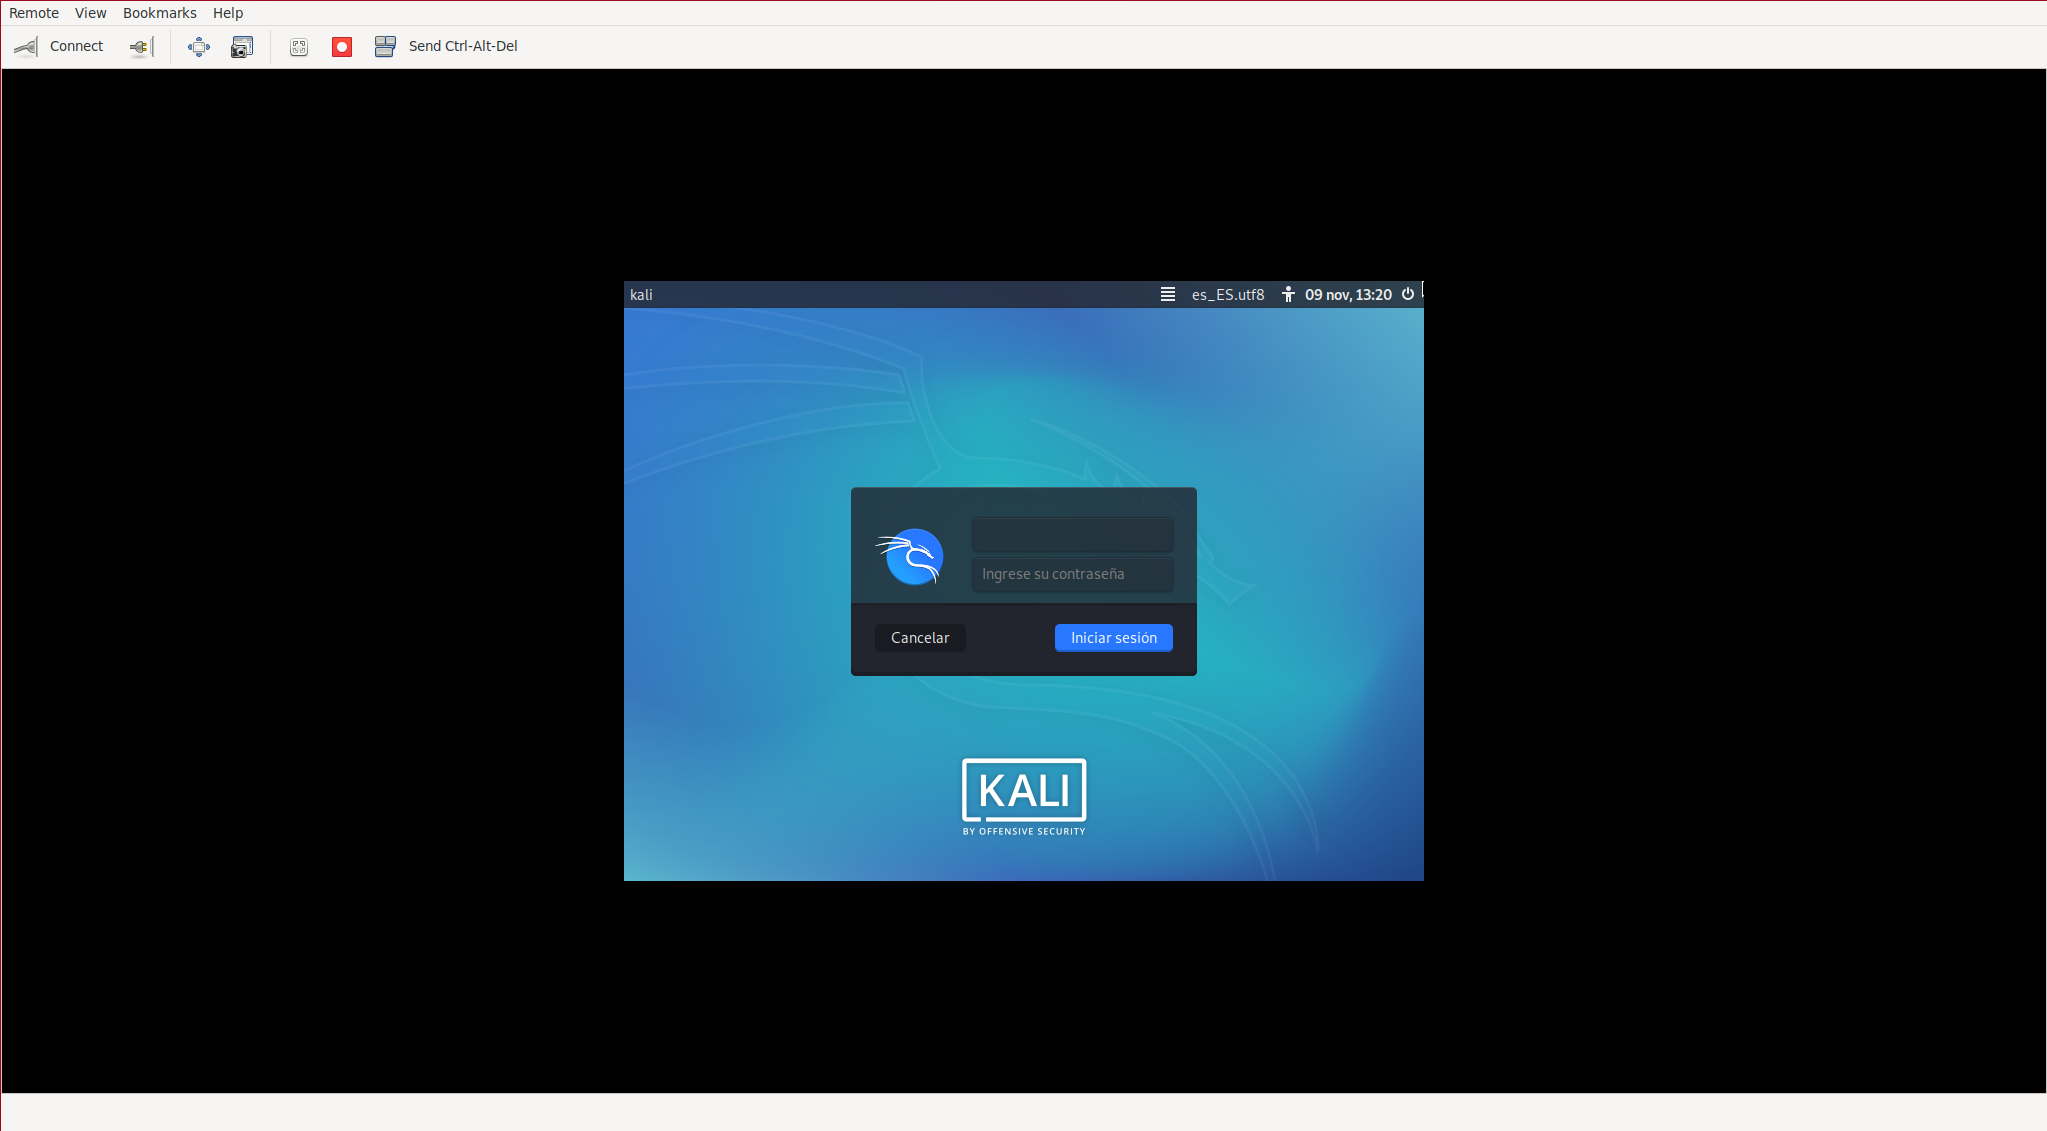Click the fullscreen arrows toolbar icon
This screenshot has width=2047, height=1131.
(x=199, y=47)
